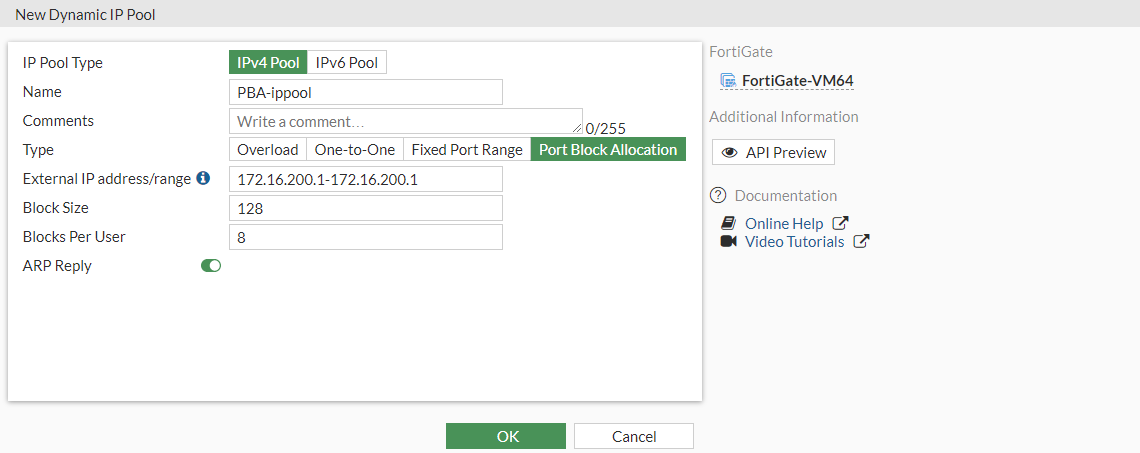Switch IP pool type to IPv6 Pool
The image size is (1140, 453).
[347, 63]
